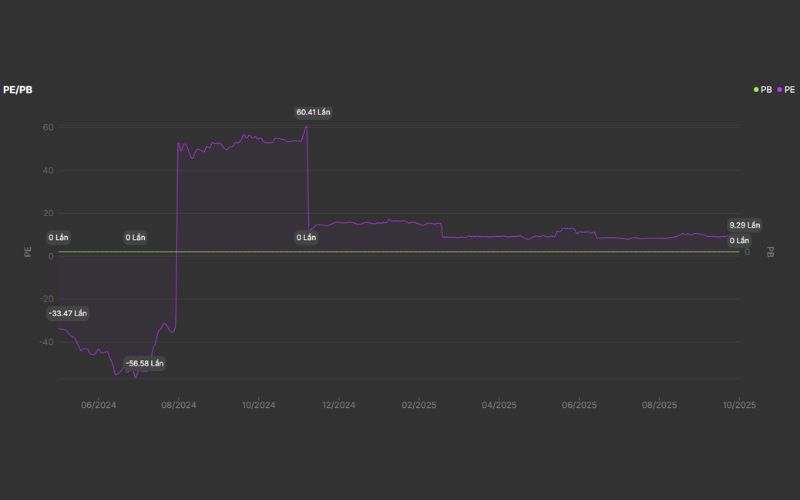Click the 60 value on y-axis

pos(47,127)
